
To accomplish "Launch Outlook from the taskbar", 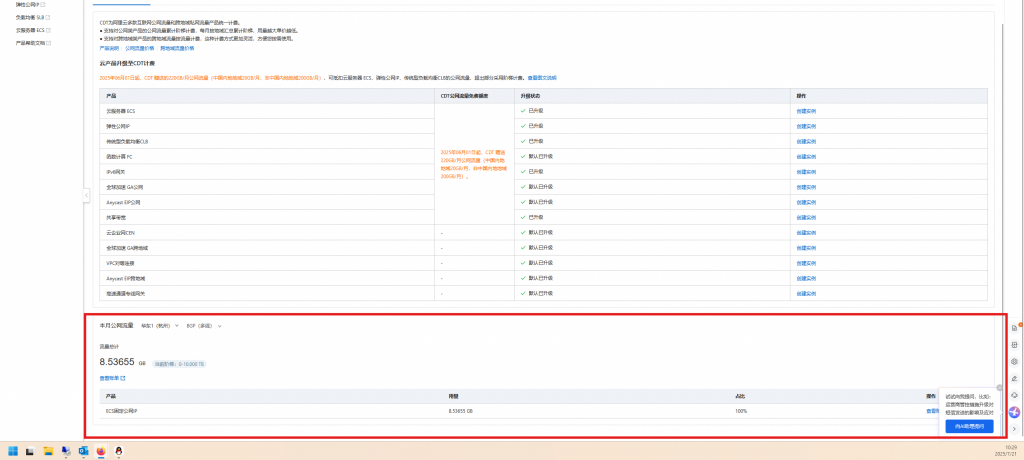I will 83,451.
